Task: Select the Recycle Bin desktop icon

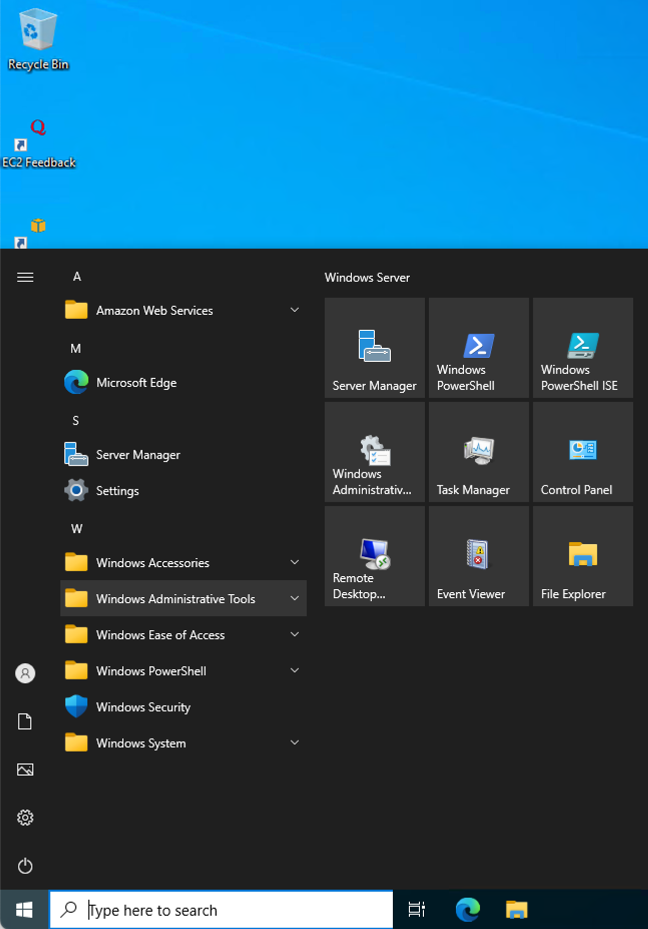Action: pos(38,40)
